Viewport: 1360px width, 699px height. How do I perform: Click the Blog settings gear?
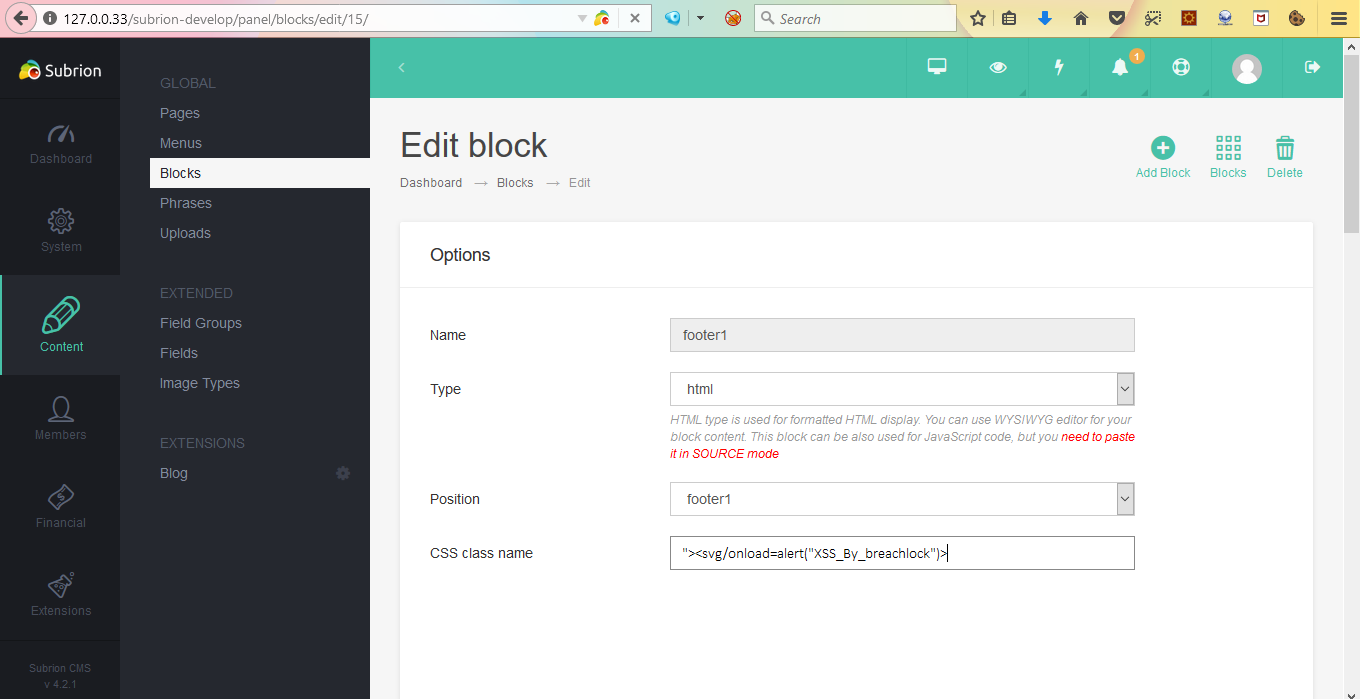pyautogui.click(x=343, y=472)
